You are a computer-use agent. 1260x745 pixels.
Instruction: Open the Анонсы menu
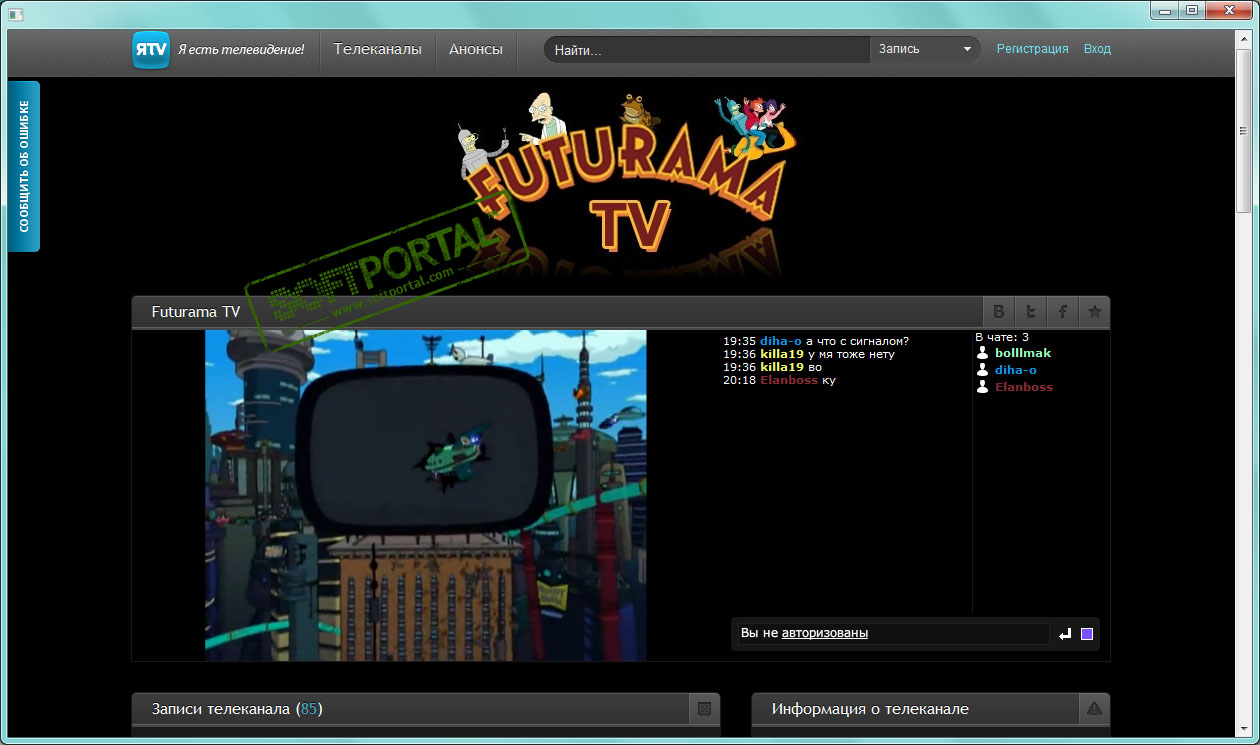click(476, 49)
